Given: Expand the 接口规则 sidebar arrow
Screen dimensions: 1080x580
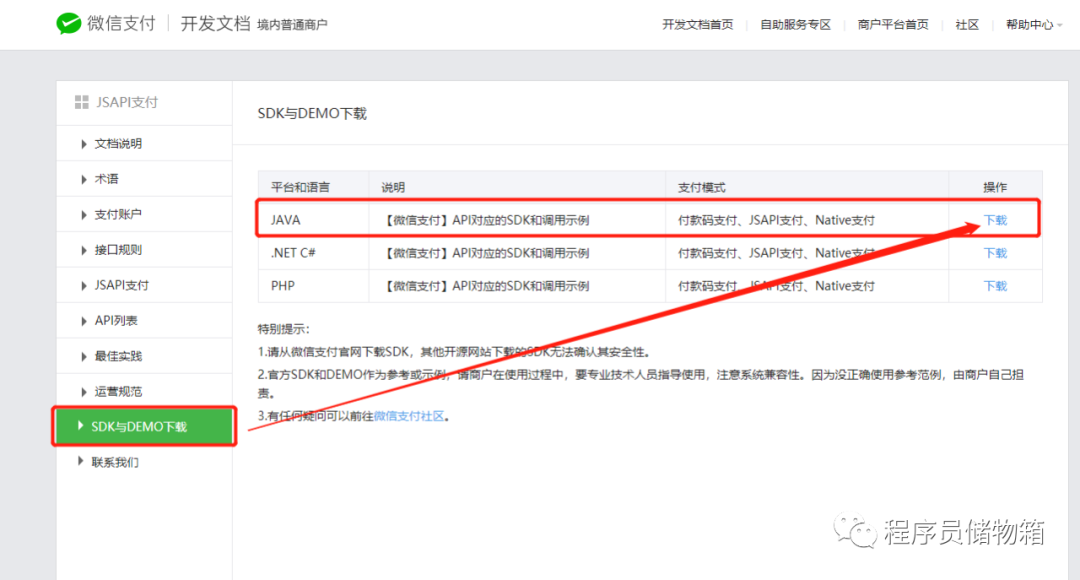Looking at the screenshot, I should [x=83, y=250].
